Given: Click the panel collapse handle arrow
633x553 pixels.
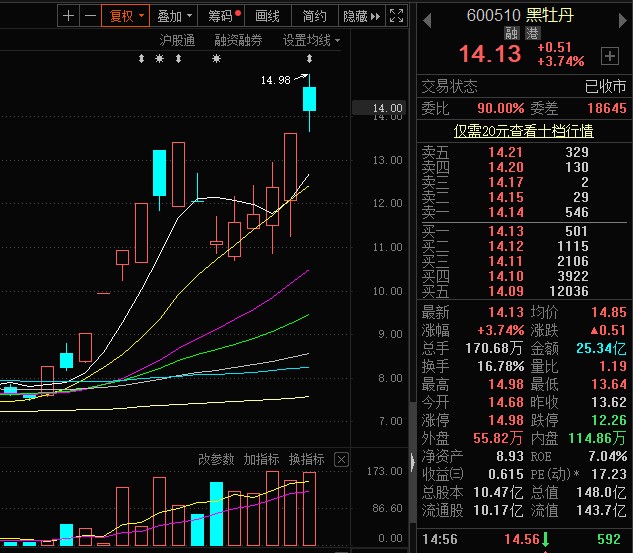Looking at the screenshot, I should (412, 462).
